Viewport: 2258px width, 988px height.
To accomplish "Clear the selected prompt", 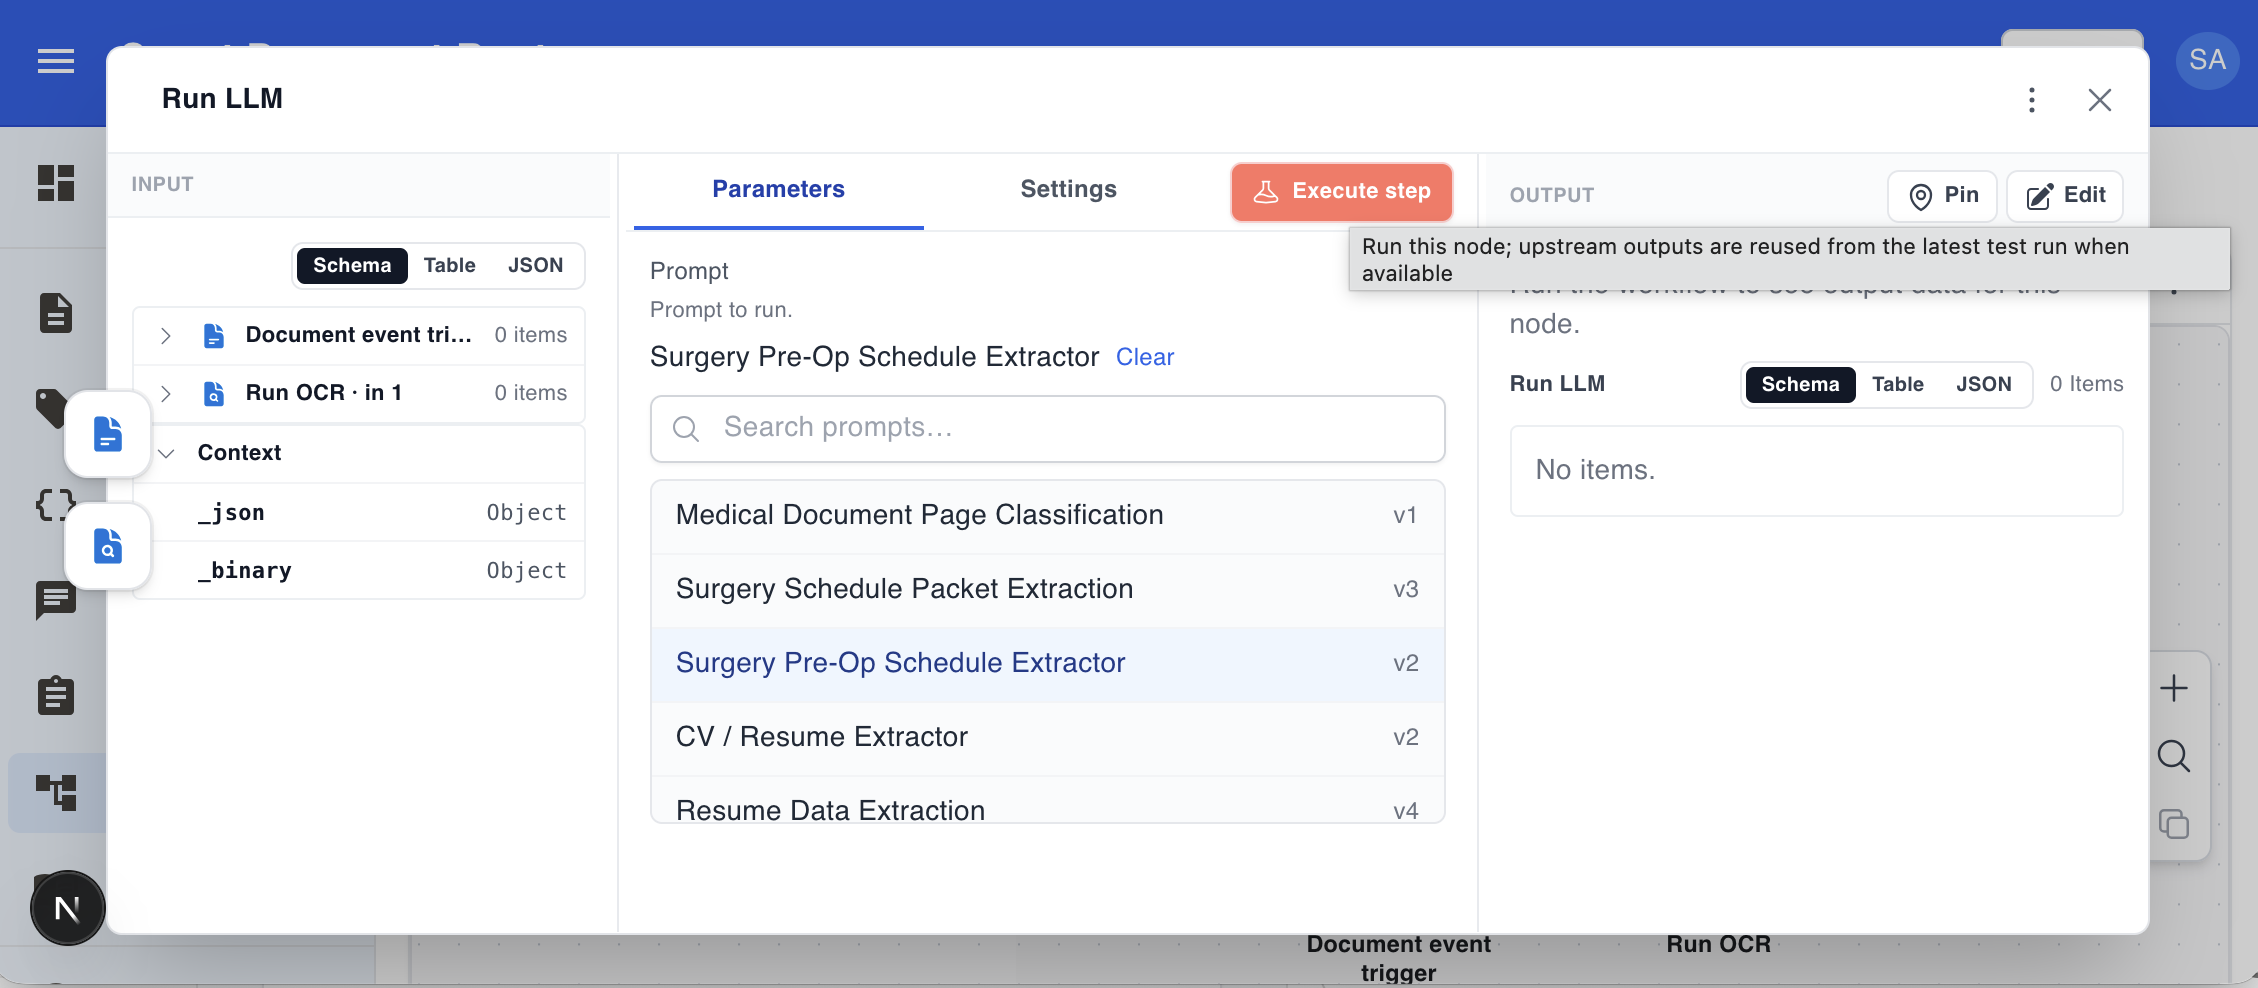I will [1144, 357].
